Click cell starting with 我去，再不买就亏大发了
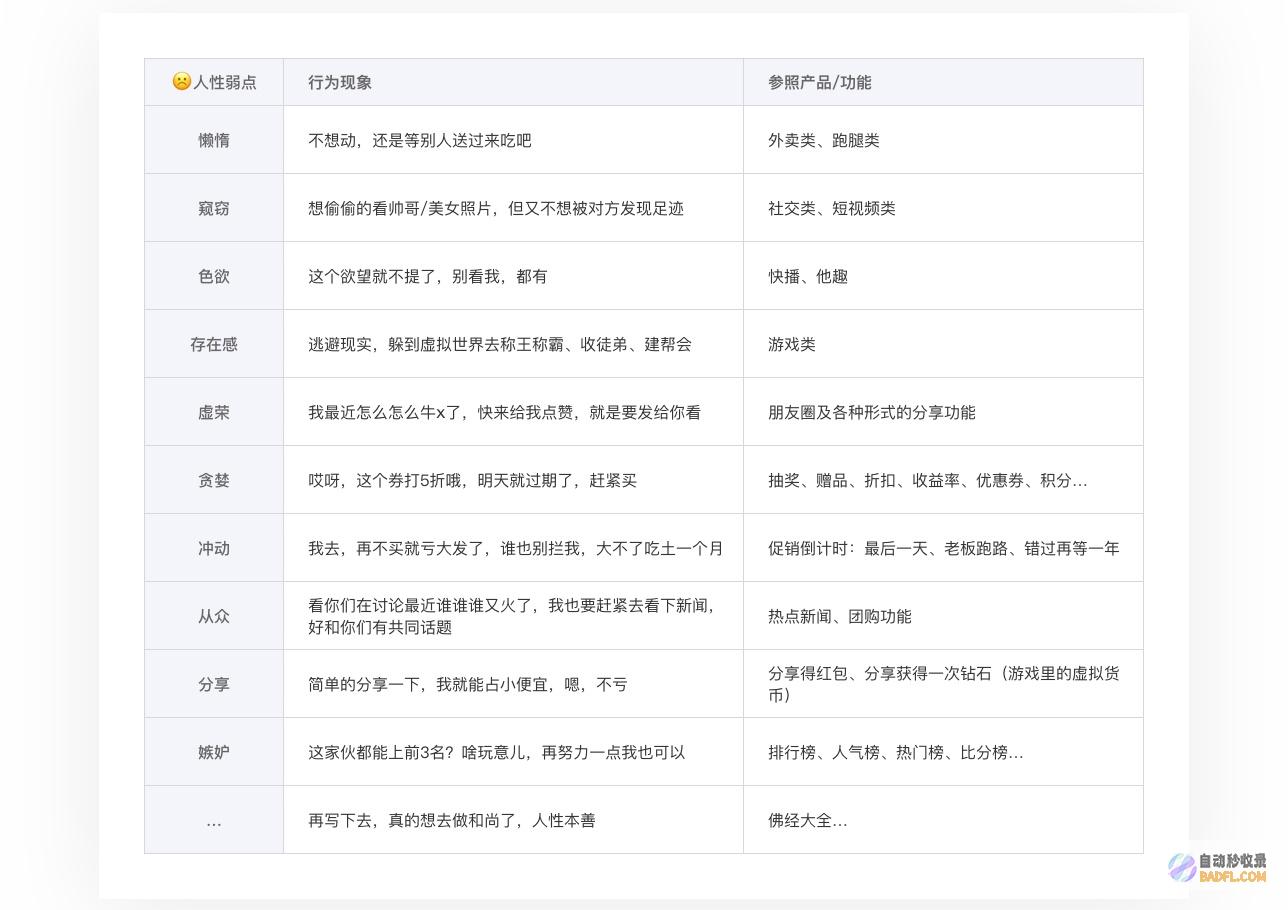This screenshot has width=1288, height=910. [x=513, y=548]
